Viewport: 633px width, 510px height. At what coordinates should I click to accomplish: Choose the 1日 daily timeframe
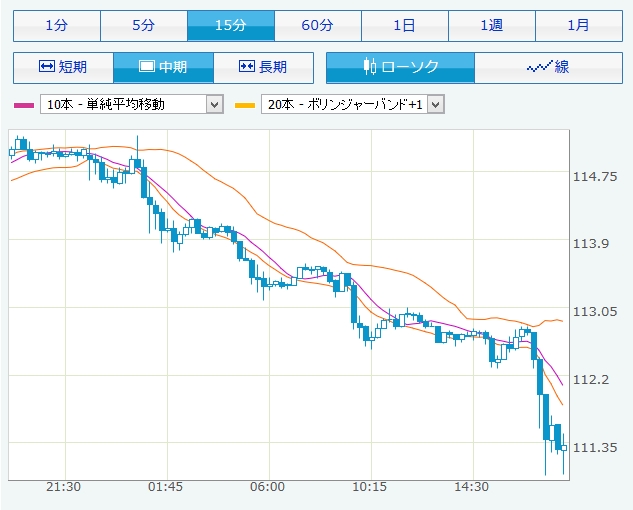coord(405,26)
